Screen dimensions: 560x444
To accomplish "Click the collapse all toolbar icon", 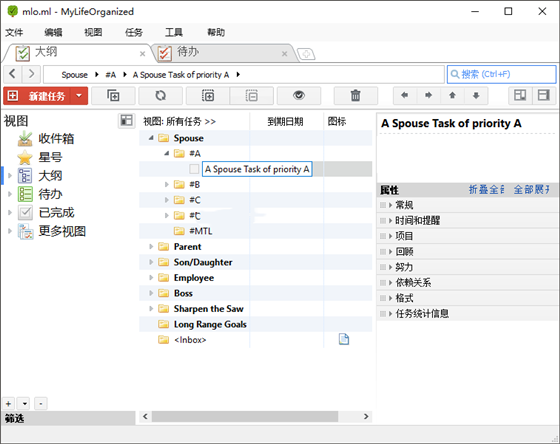I will 252,96.
